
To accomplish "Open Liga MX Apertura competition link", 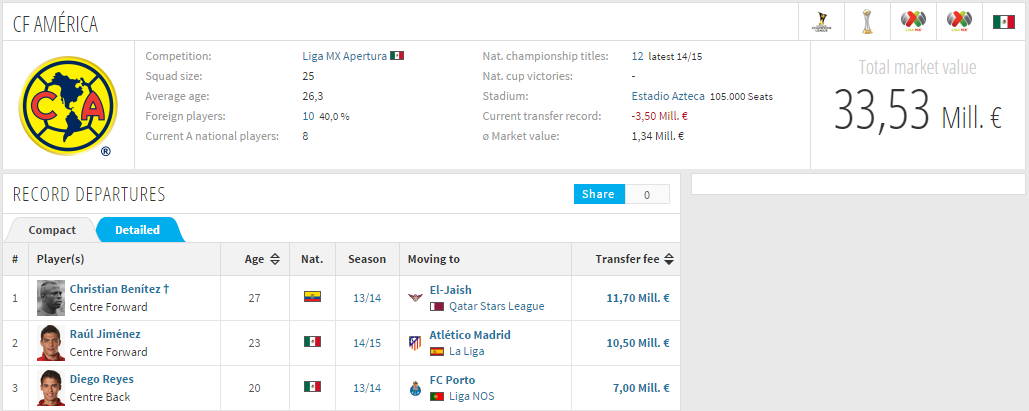I will click(345, 56).
